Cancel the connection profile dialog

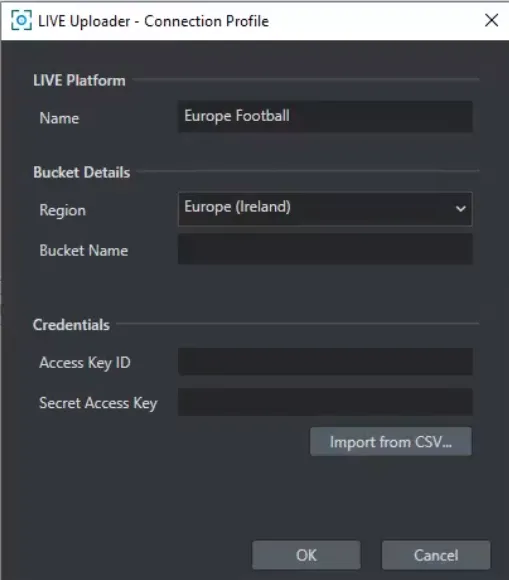(x=436, y=555)
